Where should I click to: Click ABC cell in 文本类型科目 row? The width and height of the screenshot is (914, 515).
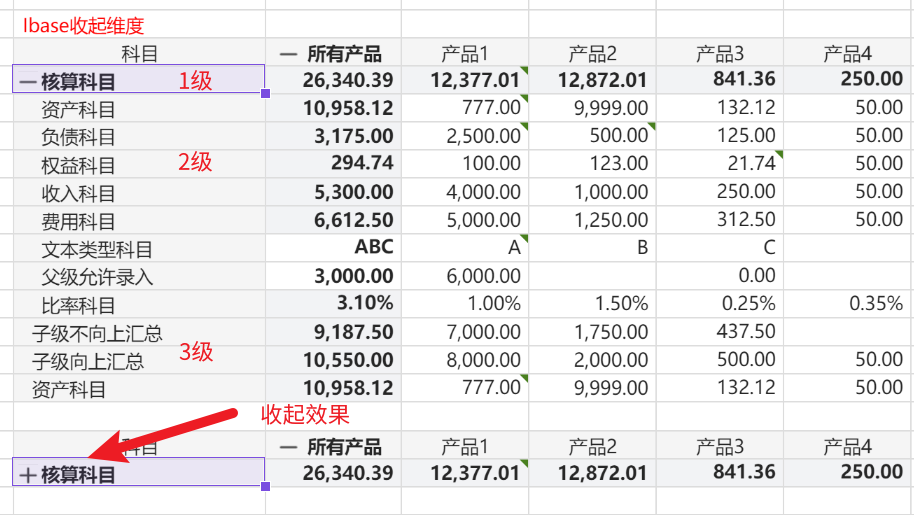pyautogui.click(x=374, y=247)
